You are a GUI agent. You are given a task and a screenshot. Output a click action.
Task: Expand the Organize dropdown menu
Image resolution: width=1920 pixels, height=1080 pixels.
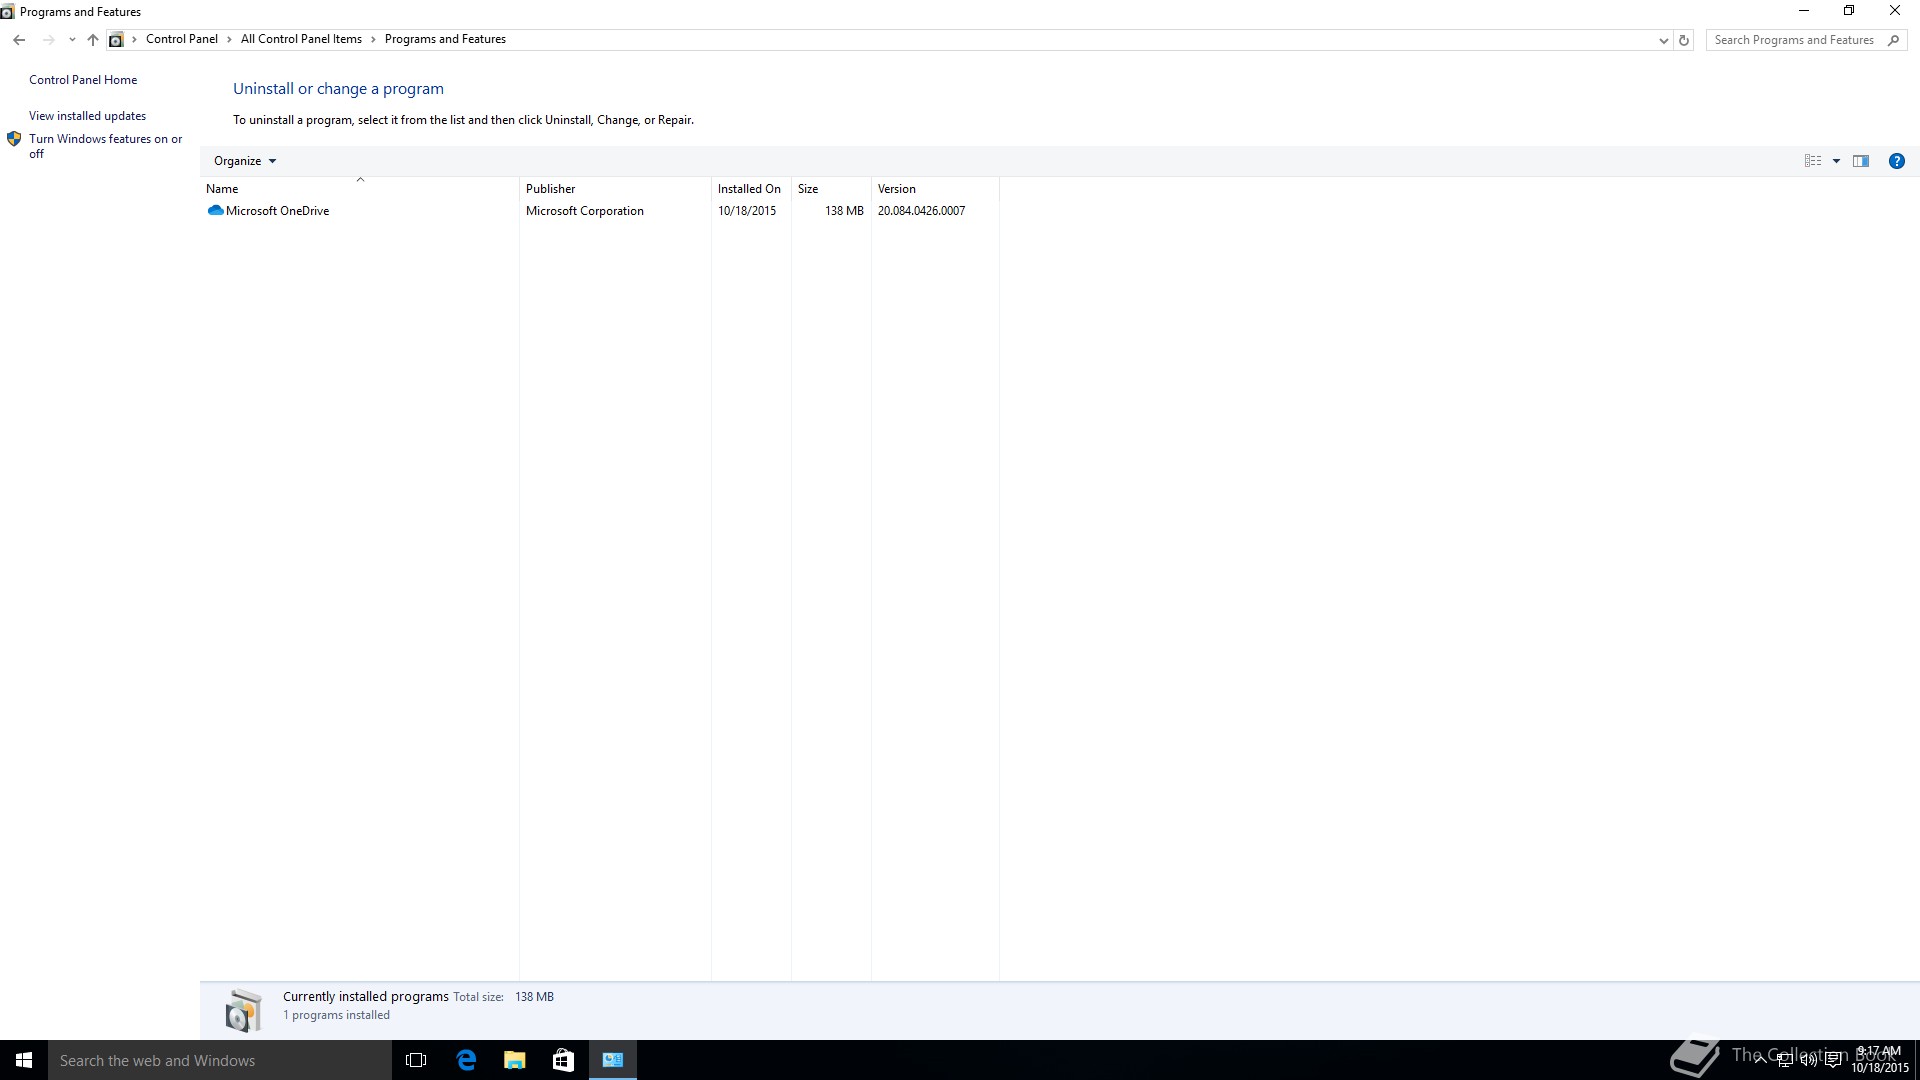[x=244, y=161]
